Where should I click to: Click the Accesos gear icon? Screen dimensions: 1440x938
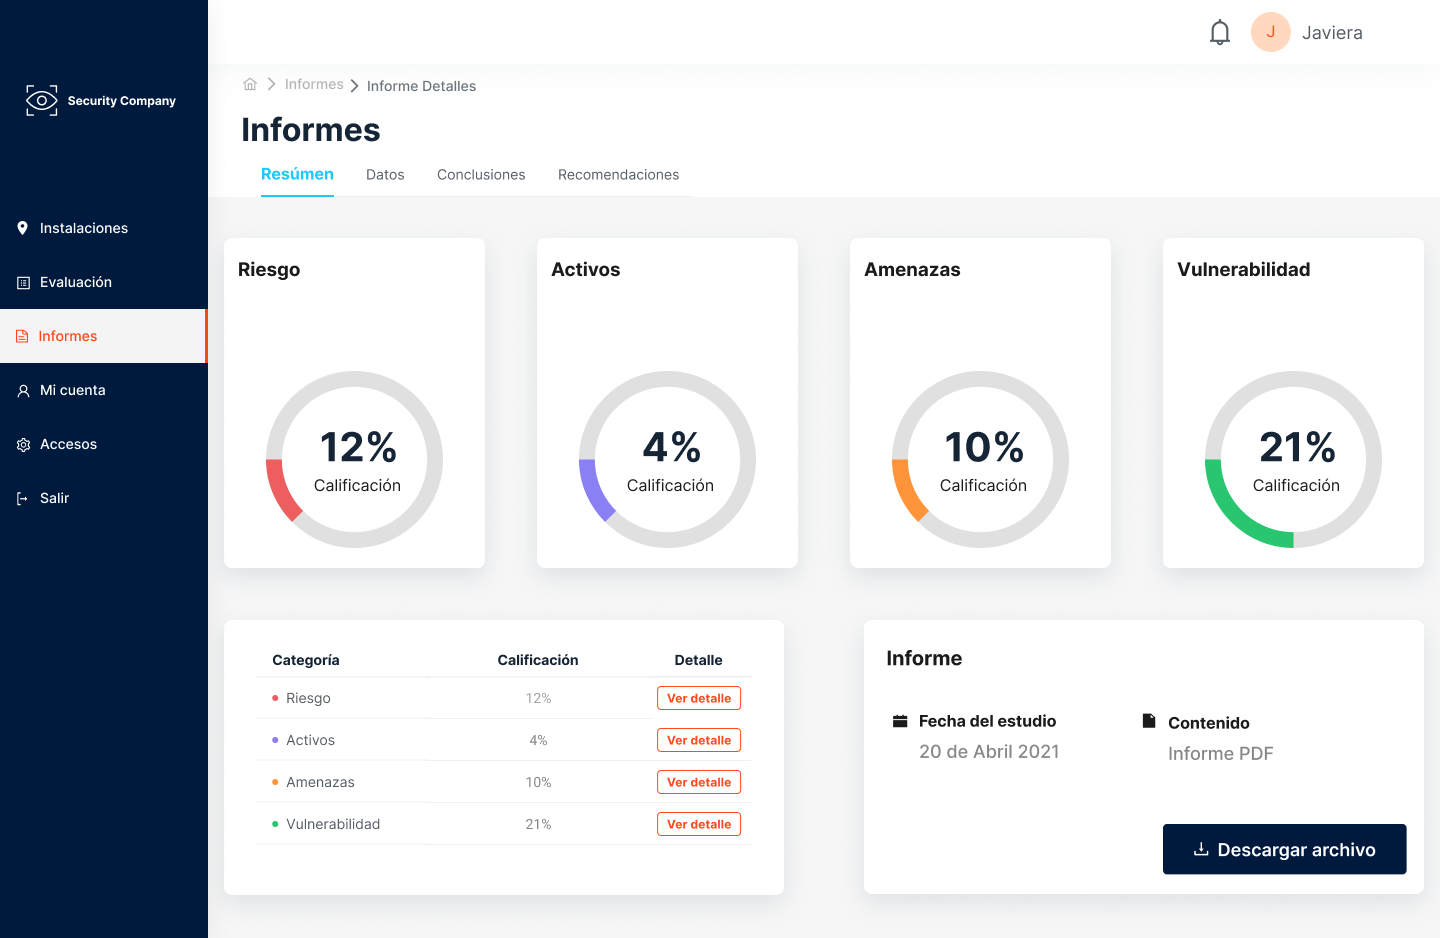click(x=23, y=445)
